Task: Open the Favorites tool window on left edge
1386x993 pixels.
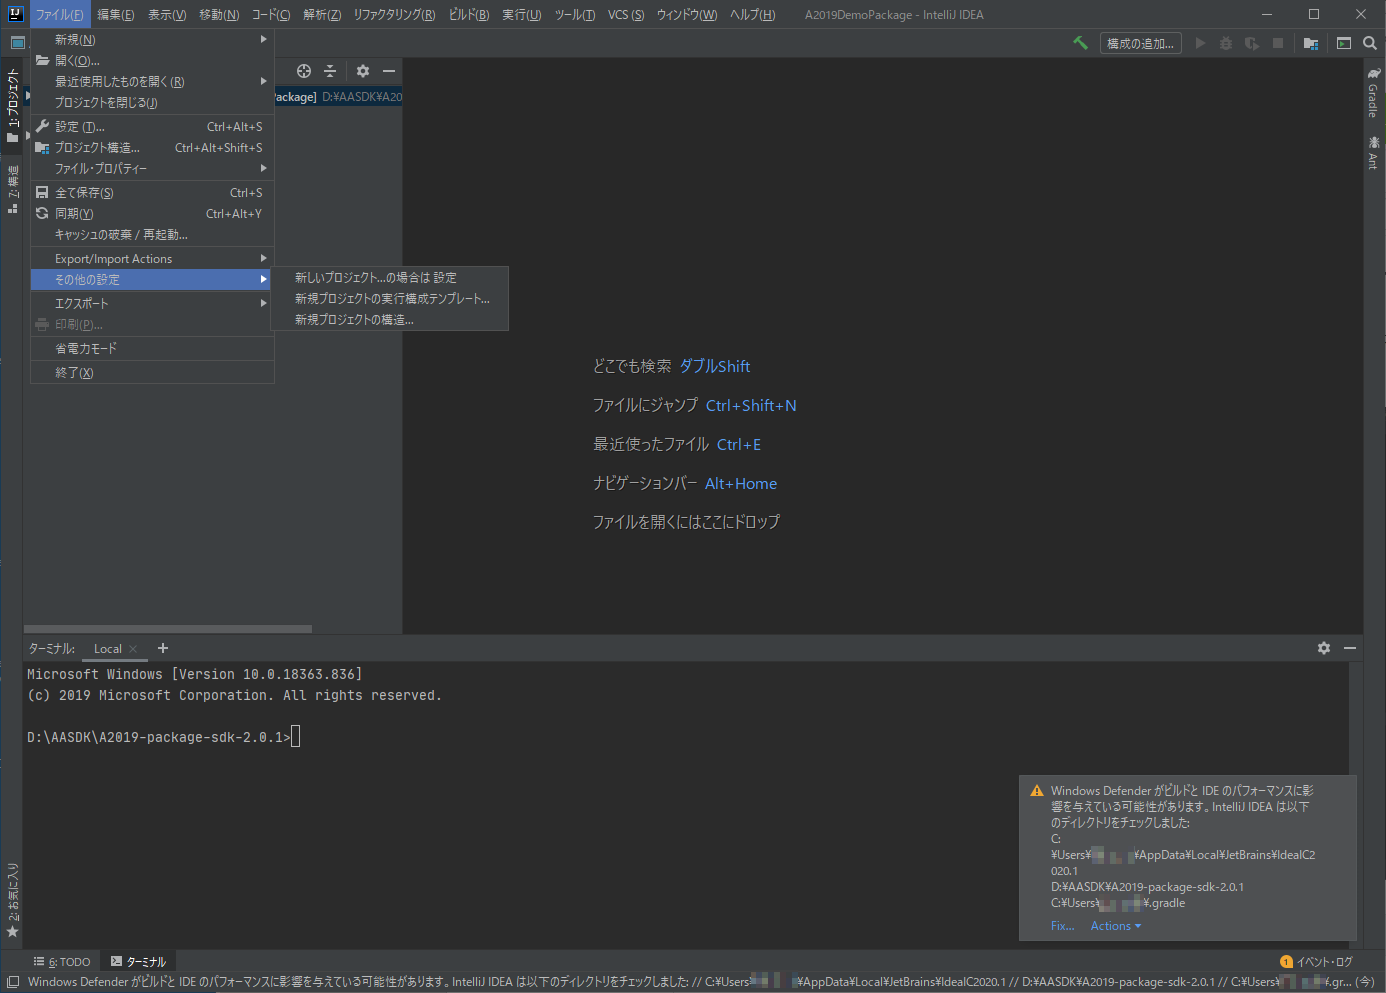Action: pyautogui.click(x=12, y=900)
